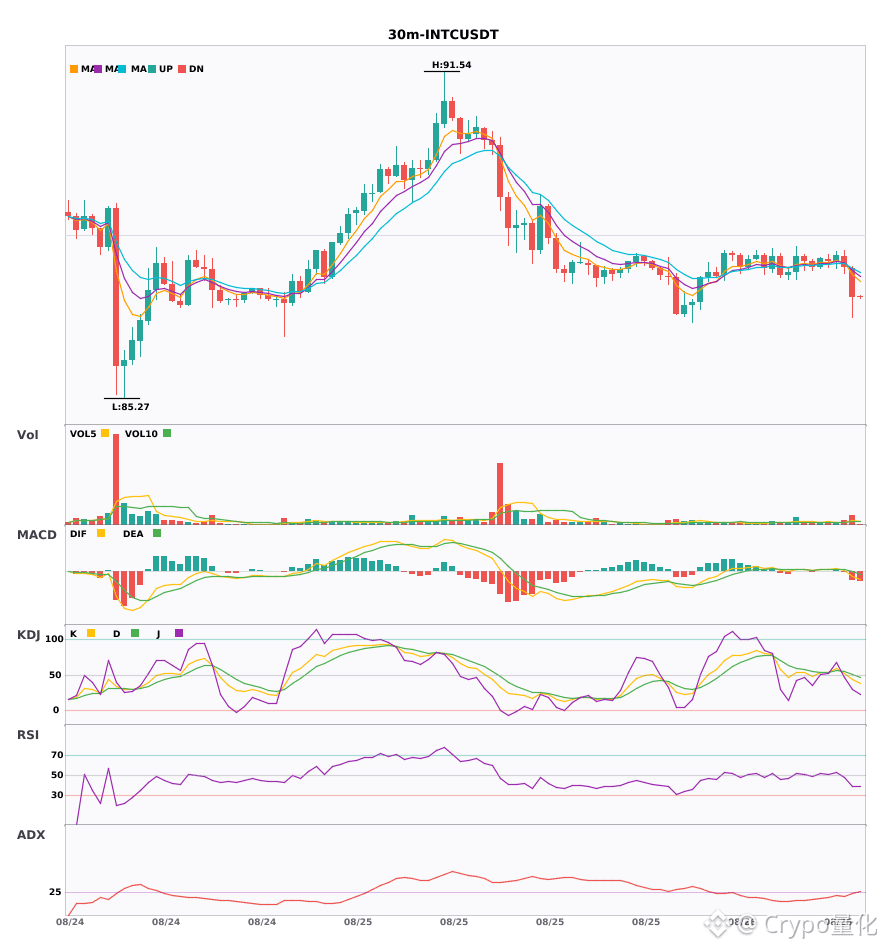Click the RSI axis value 70

(57, 755)
